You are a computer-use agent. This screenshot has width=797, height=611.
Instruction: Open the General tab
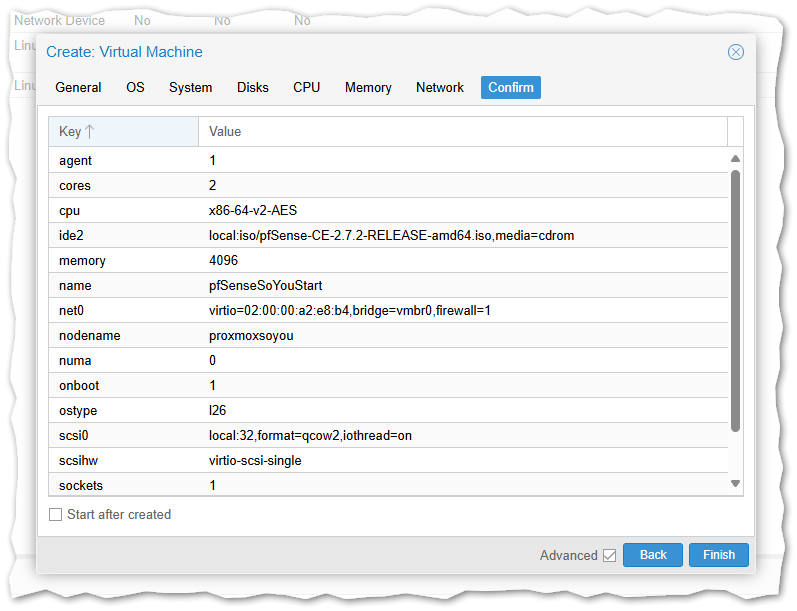[78, 88]
